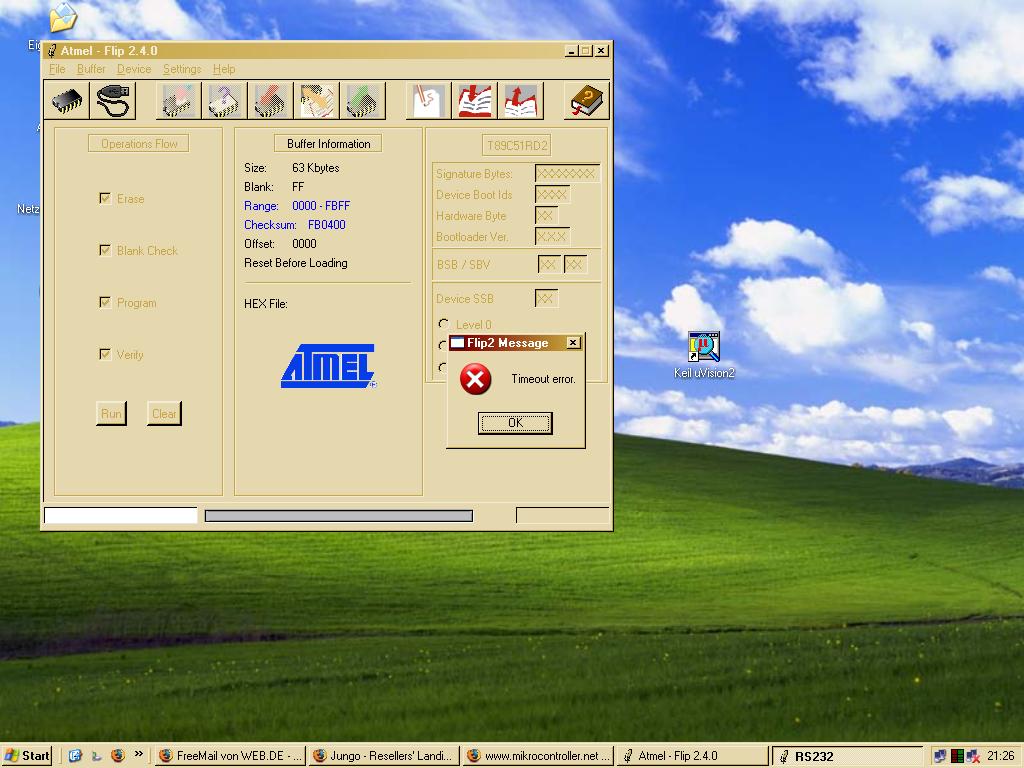Open the Buffer menu
This screenshot has height=768, width=1024.
91,69
